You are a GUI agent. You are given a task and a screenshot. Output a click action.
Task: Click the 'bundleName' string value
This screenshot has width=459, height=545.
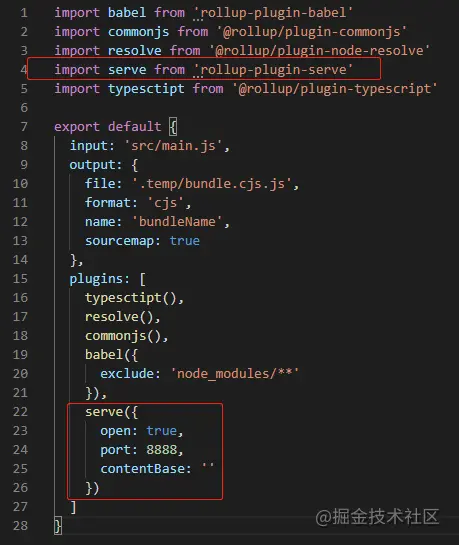point(177,222)
